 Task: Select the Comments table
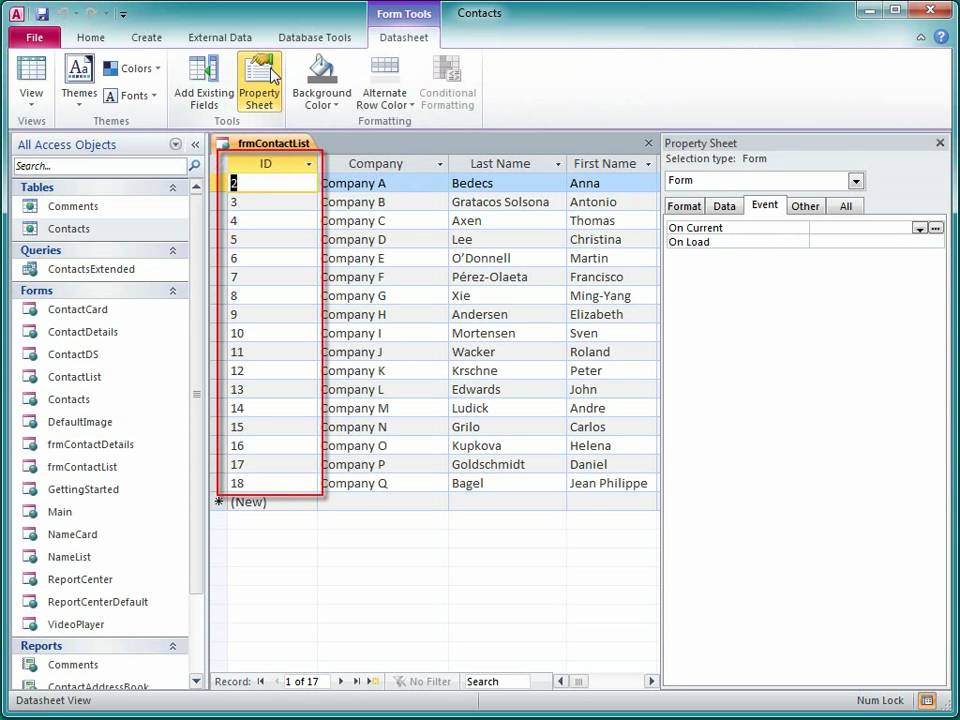point(100,206)
